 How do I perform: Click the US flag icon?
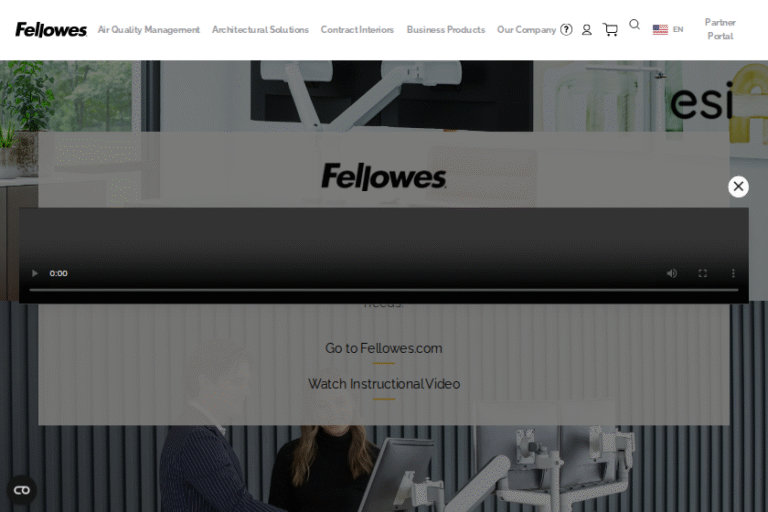tap(660, 29)
